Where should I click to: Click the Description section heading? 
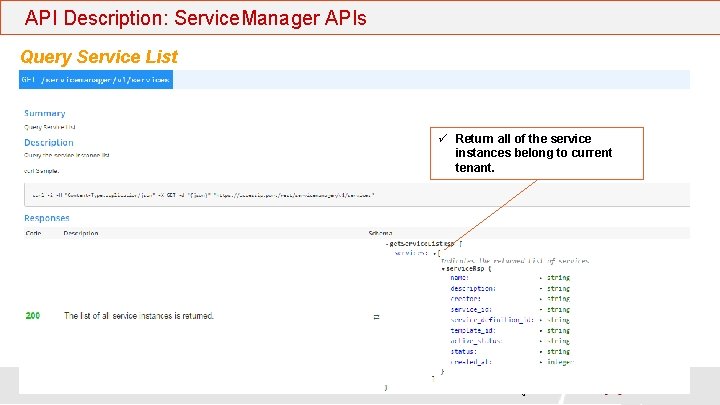[x=49, y=143]
